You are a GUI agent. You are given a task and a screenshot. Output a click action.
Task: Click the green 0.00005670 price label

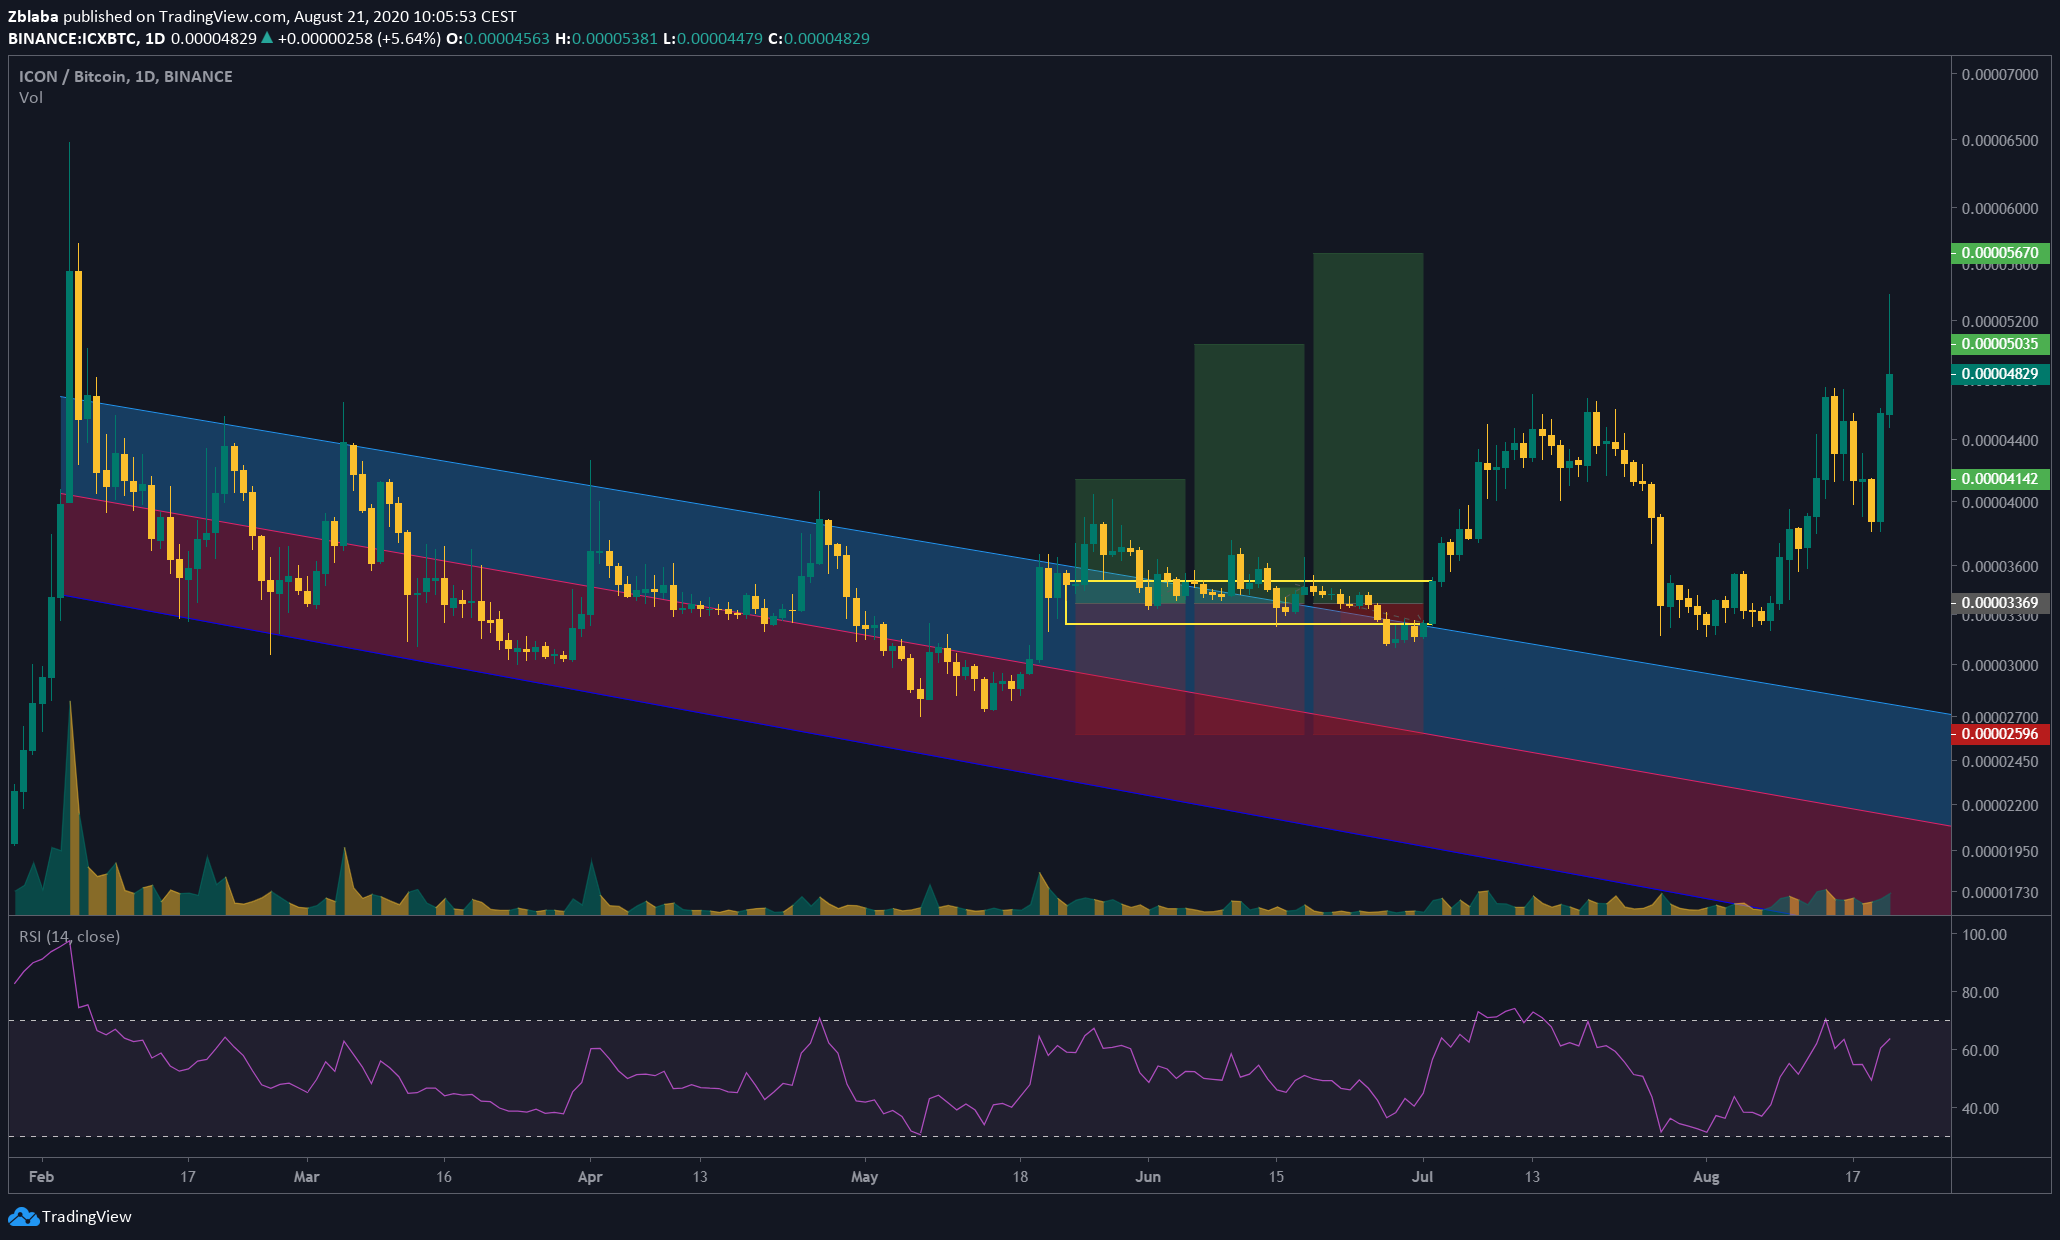tap(2000, 253)
